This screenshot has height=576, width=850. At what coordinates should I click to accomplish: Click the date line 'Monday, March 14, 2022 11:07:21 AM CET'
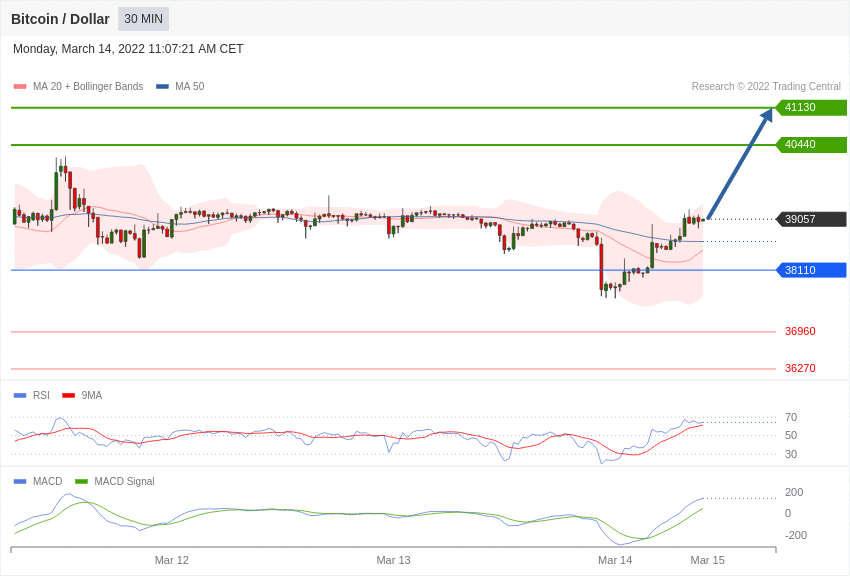(x=128, y=49)
